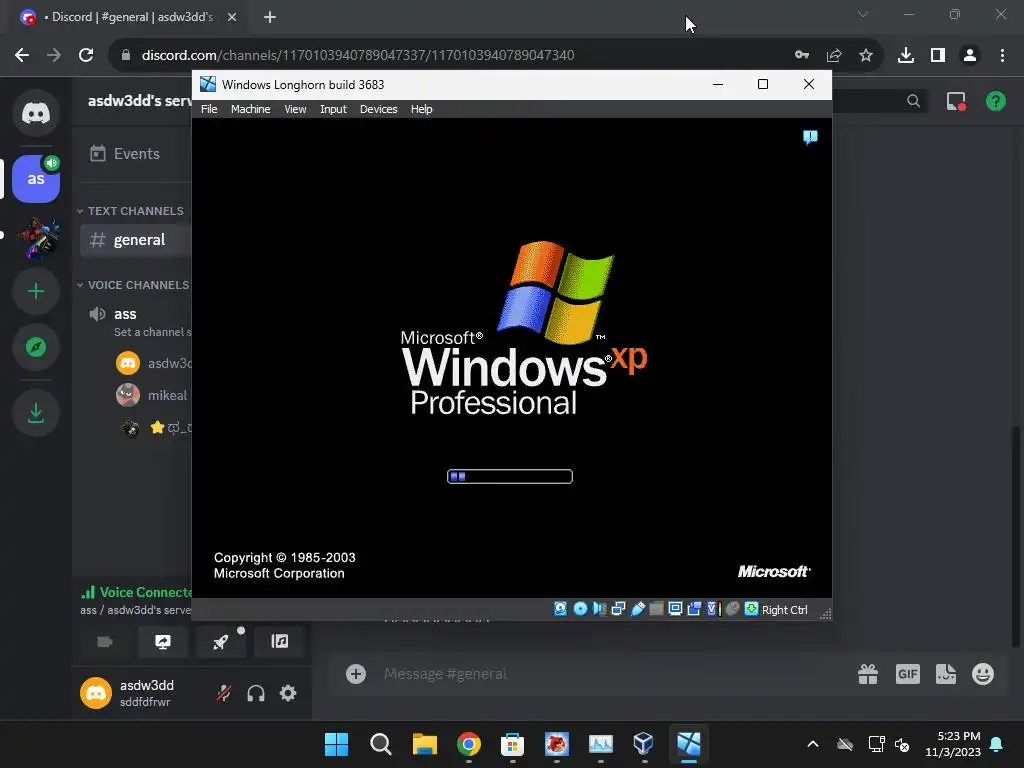This screenshot has height=768, width=1024.
Task: Open the emoji picker
Action: 983,674
